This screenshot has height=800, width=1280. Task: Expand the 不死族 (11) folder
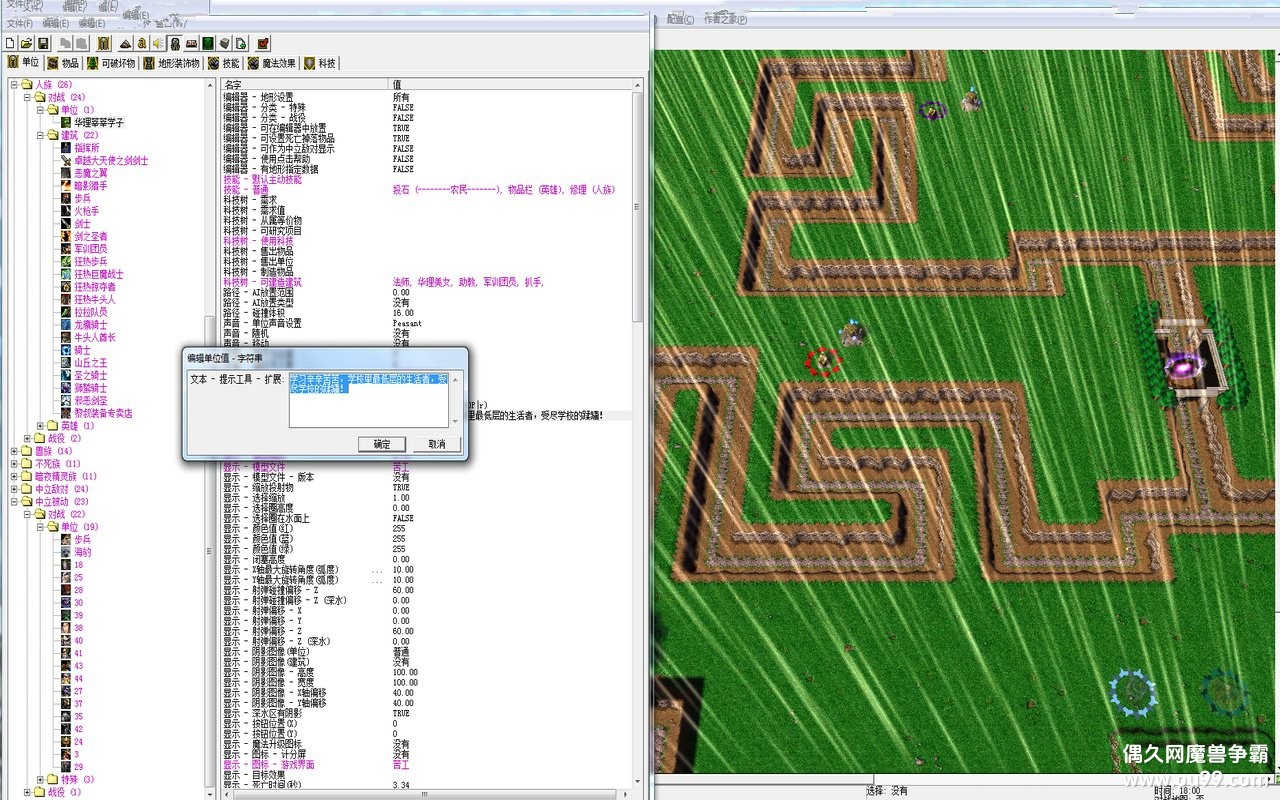point(15,464)
